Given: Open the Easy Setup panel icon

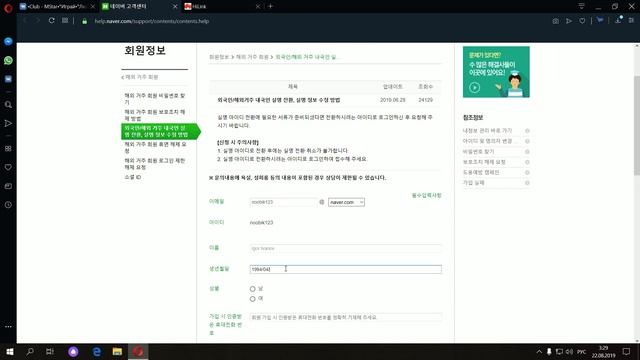Looking at the screenshot, I should click(631, 20).
